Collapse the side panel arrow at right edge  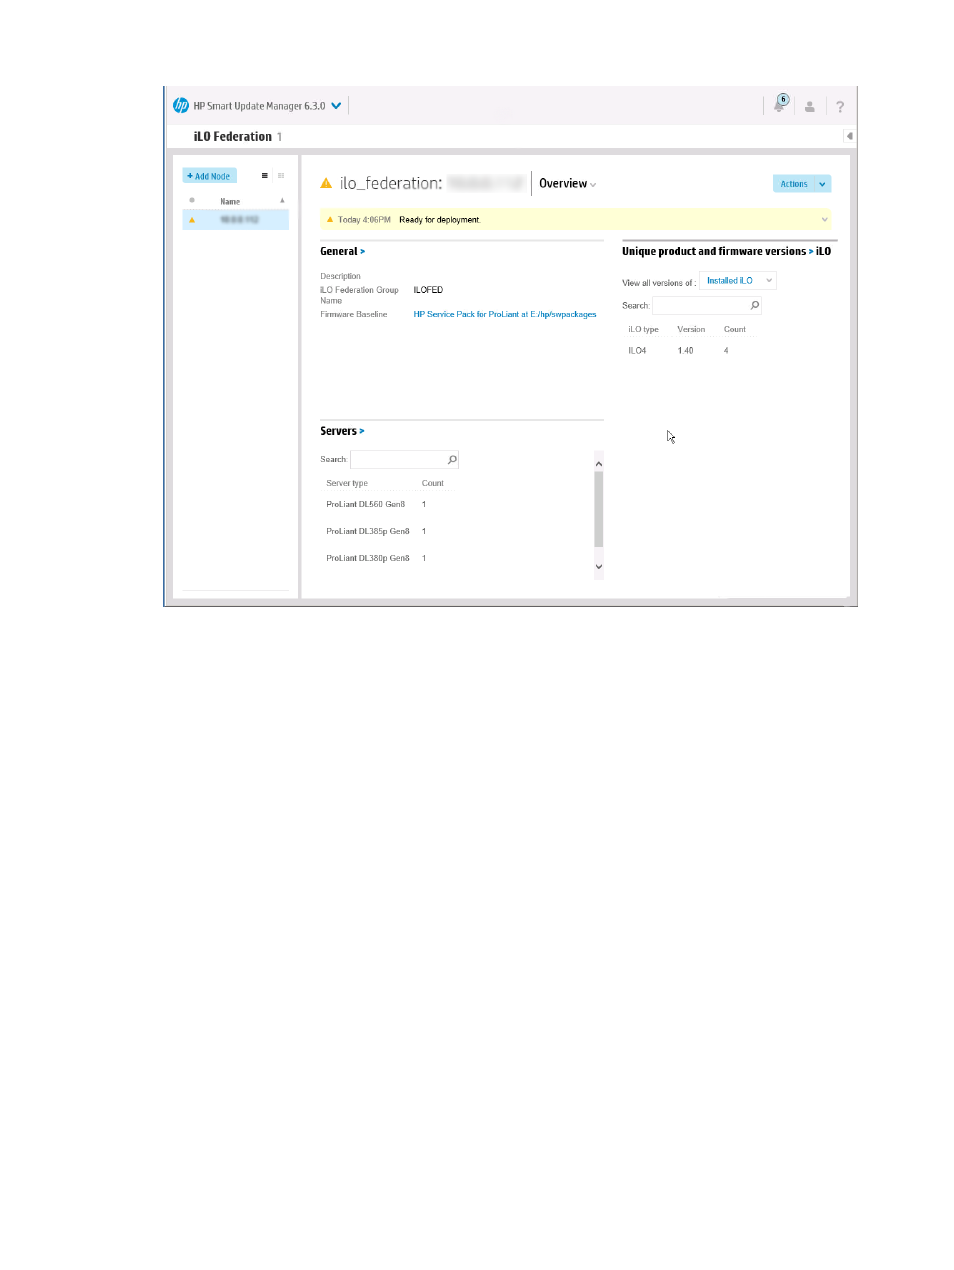849,136
